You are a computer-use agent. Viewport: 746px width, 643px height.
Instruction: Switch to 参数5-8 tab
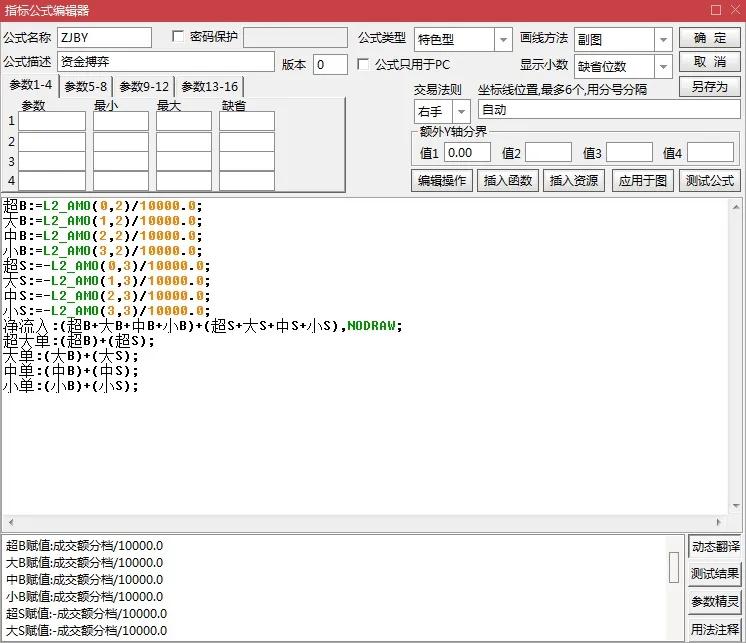click(x=85, y=87)
